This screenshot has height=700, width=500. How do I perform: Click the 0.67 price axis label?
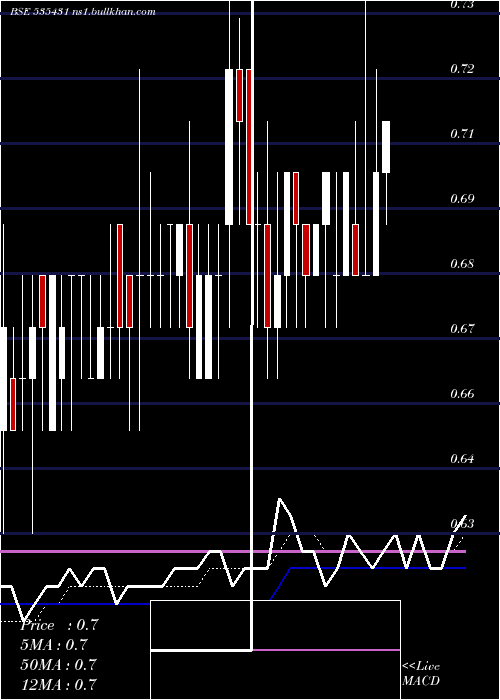(x=462, y=329)
